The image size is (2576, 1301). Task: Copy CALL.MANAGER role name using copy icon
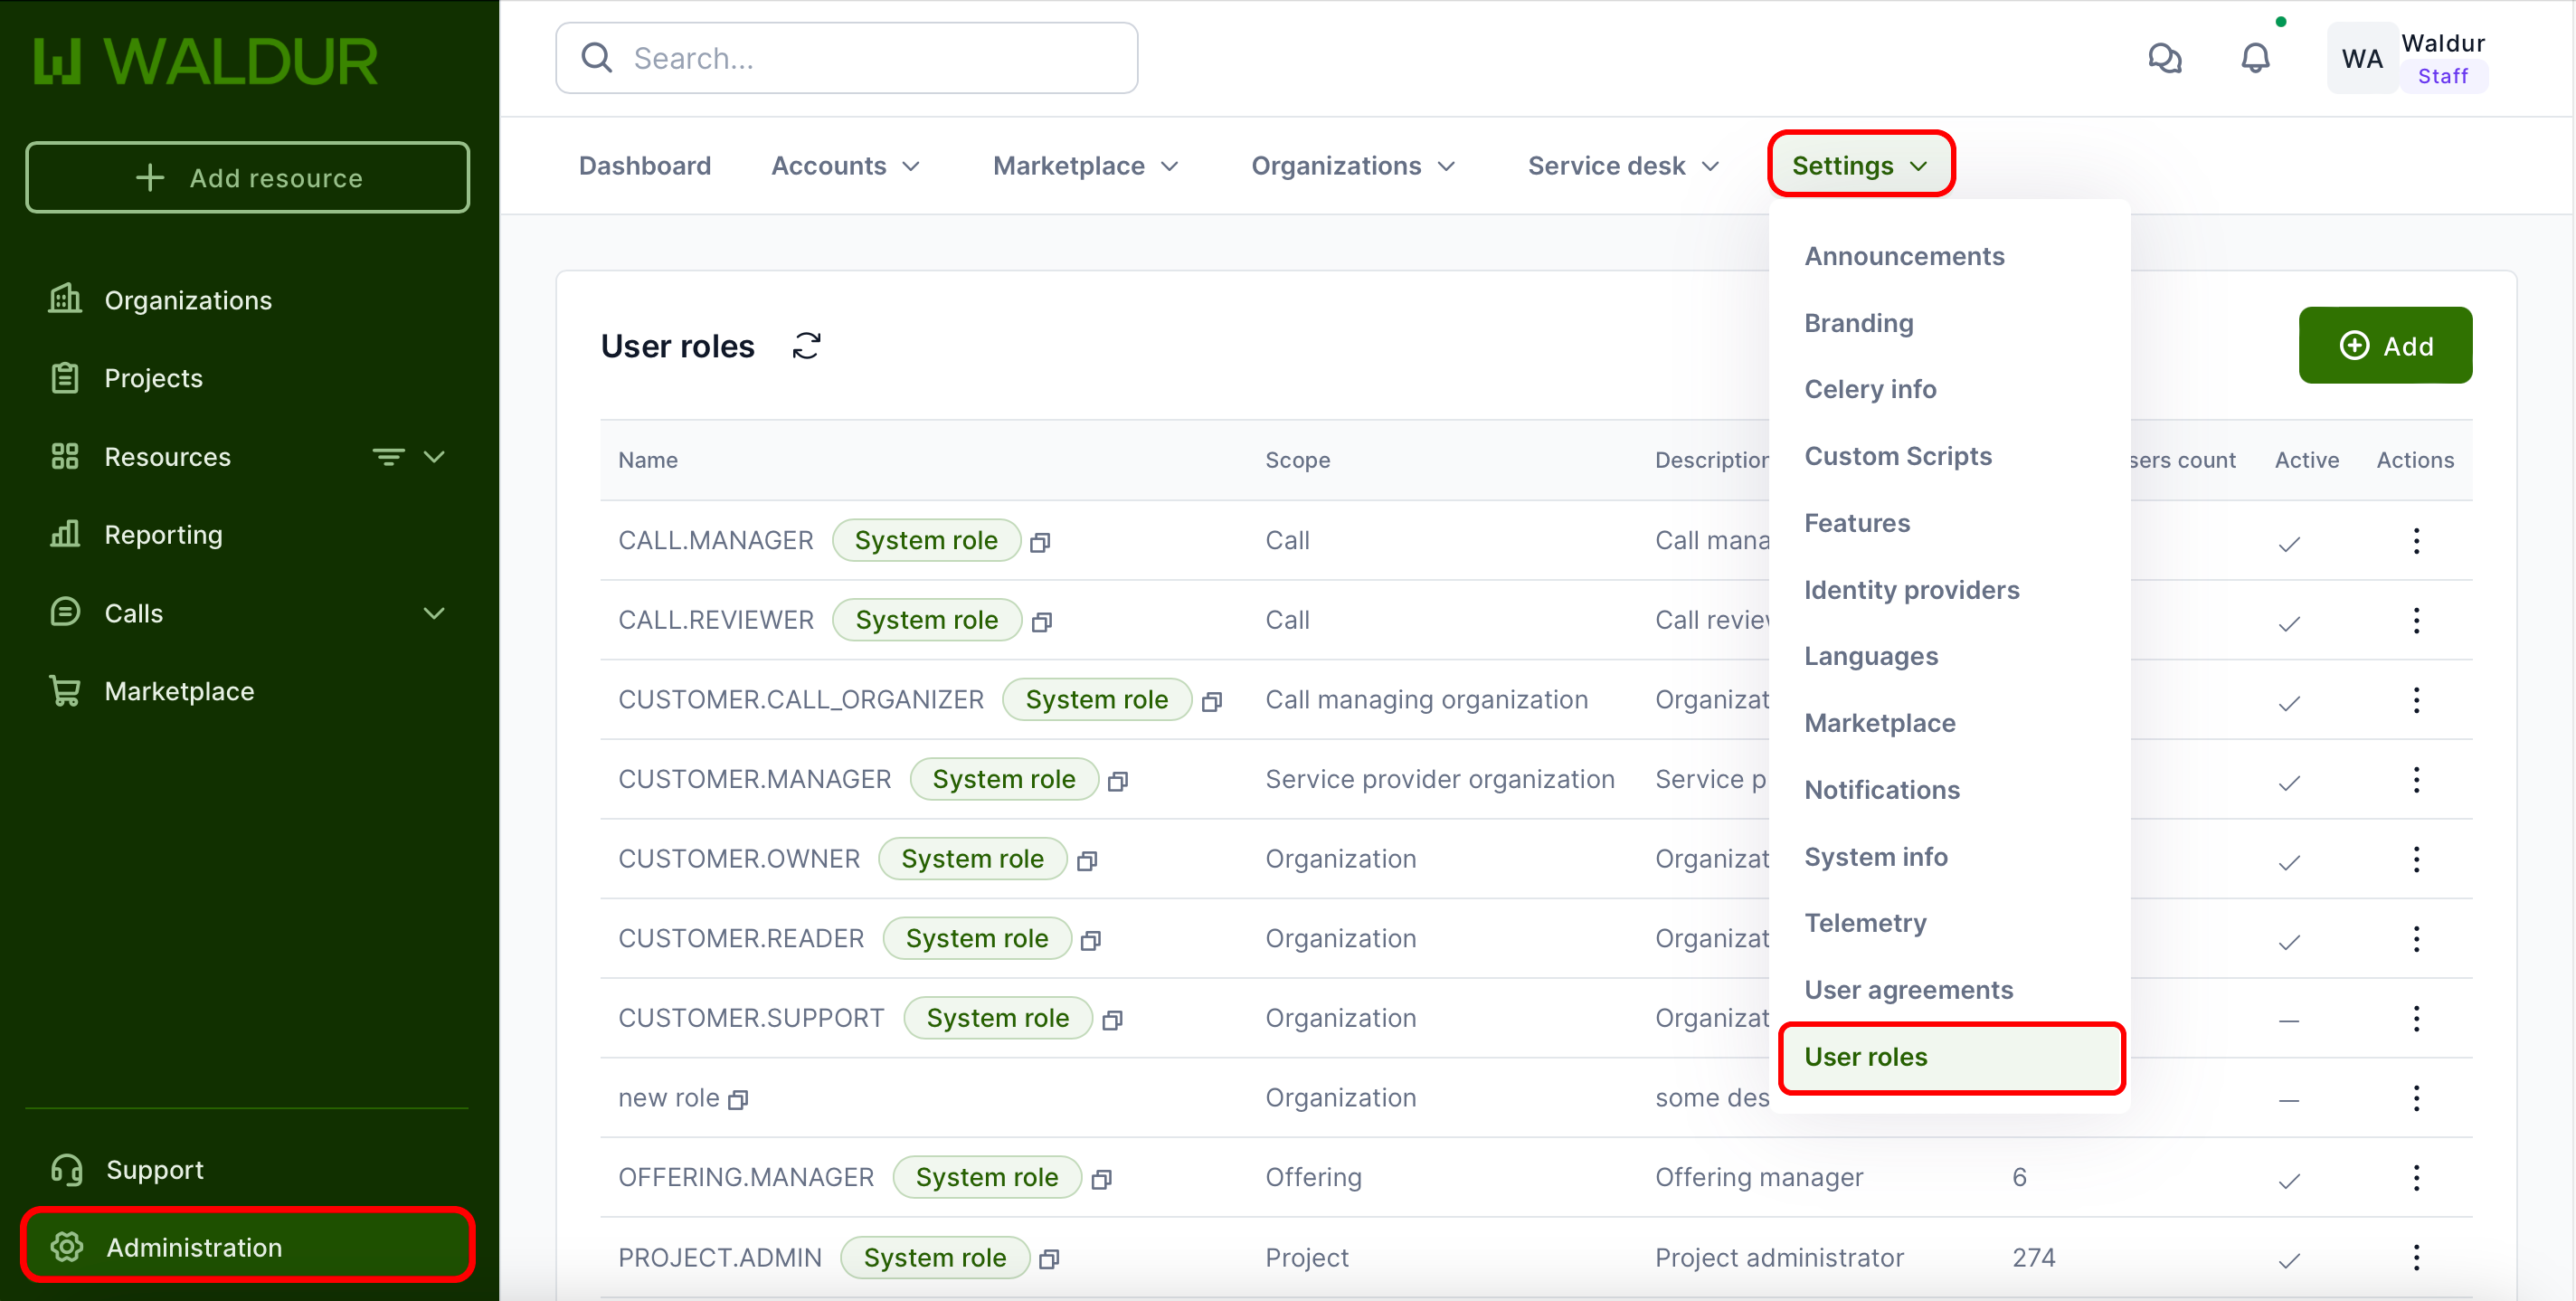click(x=1040, y=542)
